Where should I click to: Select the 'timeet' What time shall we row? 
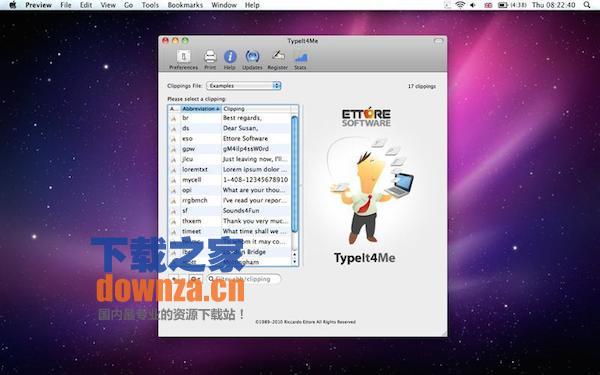pyautogui.click(x=230, y=232)
